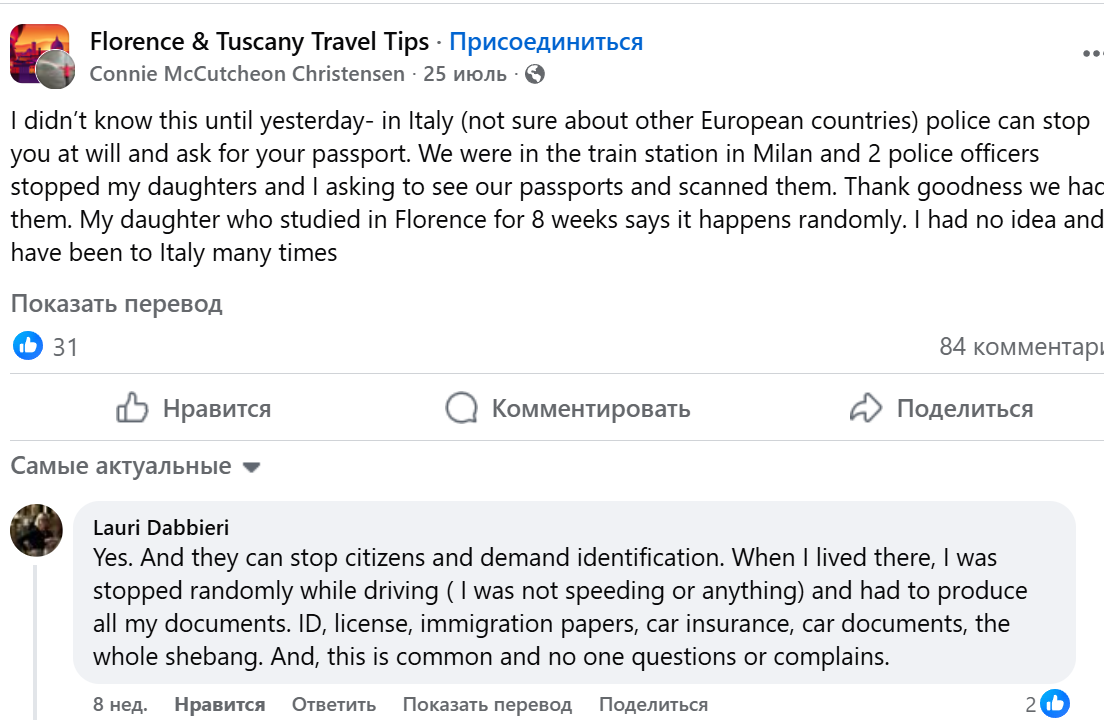Click the comment's like reaction icon

tap(1054, 703)
